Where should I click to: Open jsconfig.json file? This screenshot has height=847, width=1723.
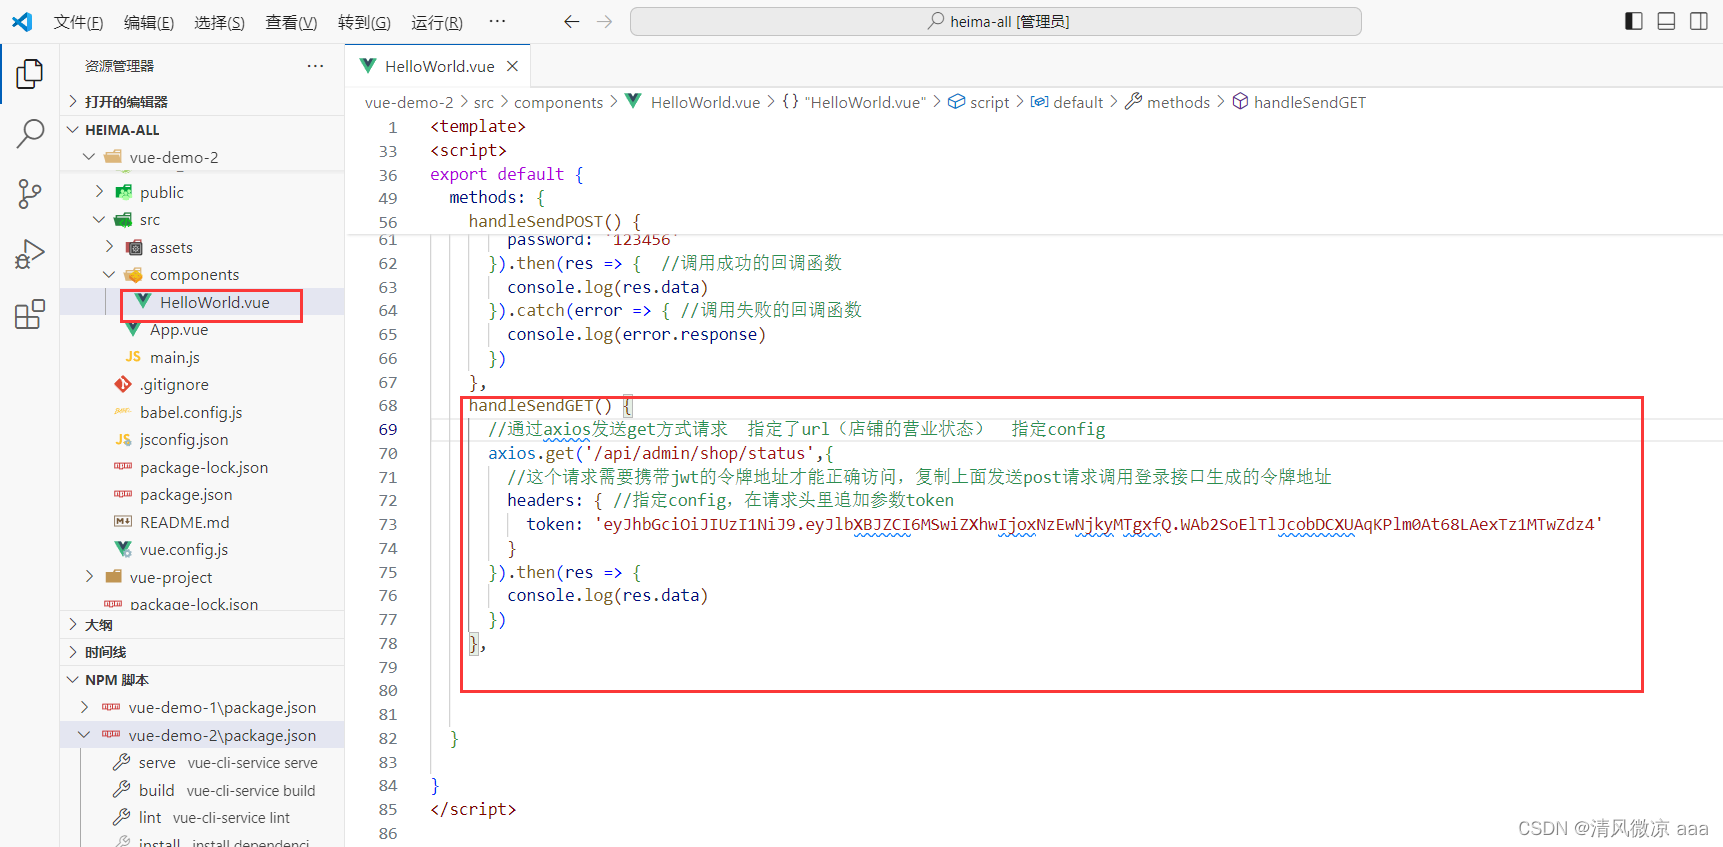click(x=202, y=440)
